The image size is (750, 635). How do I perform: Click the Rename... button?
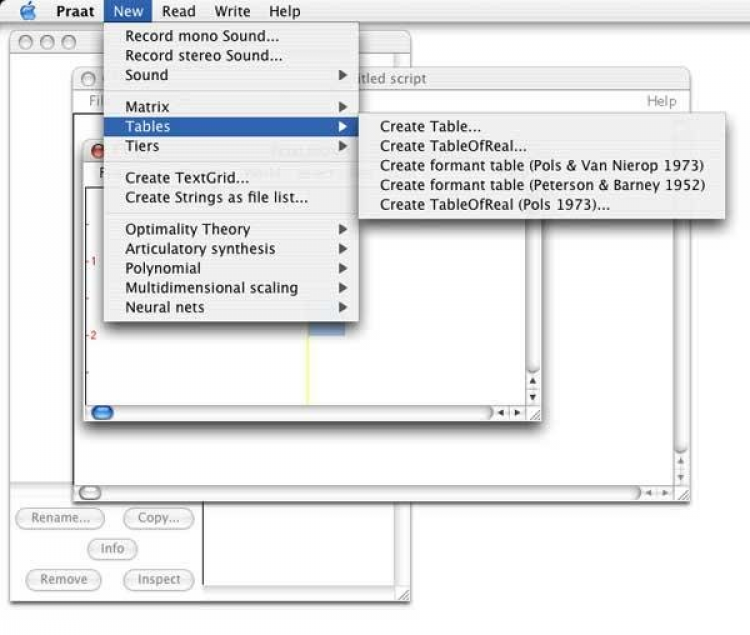click(60, 518)
